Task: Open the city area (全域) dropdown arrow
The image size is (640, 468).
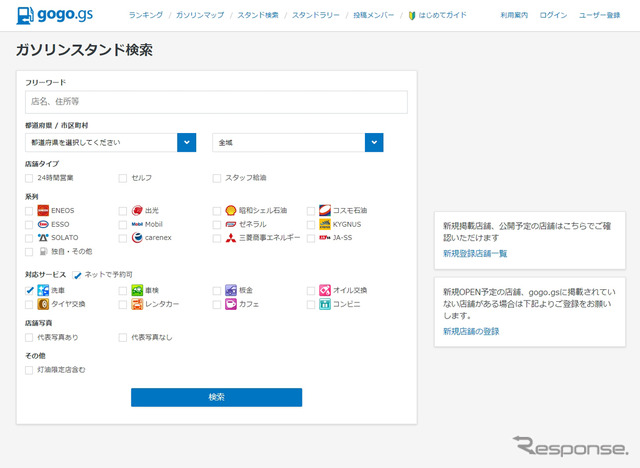Action: [374, 142]
